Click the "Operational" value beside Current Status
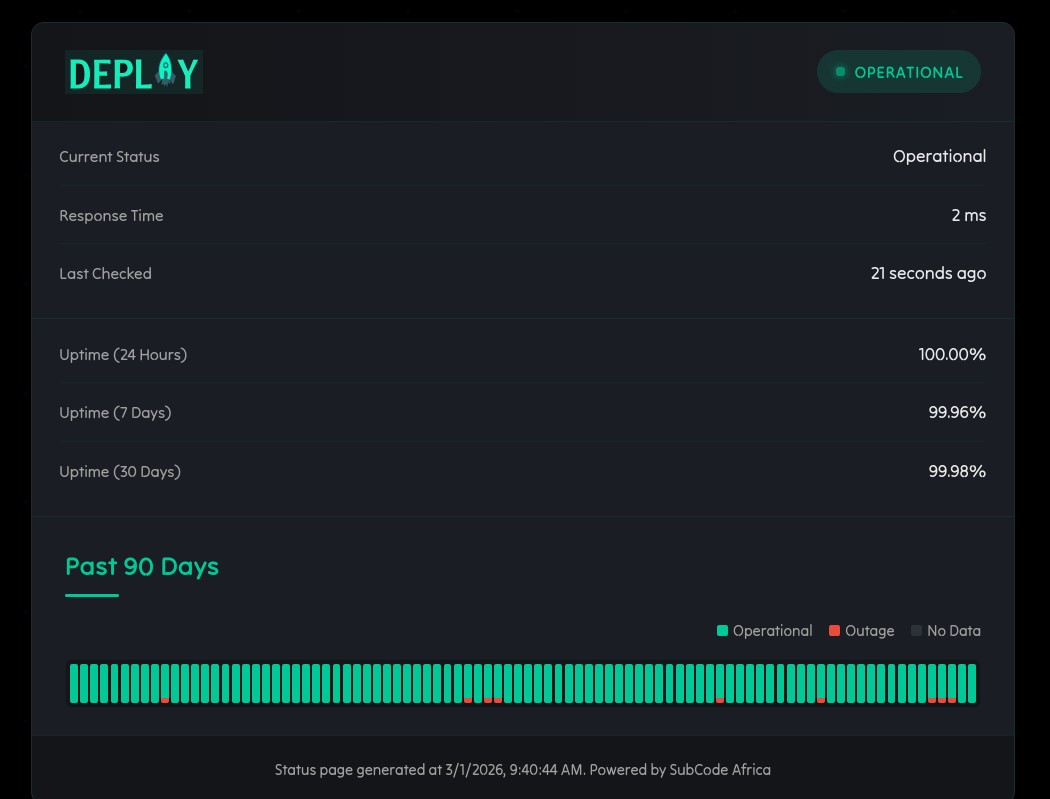The height and width of the screenshot is (799, 1050). point(939,157)
